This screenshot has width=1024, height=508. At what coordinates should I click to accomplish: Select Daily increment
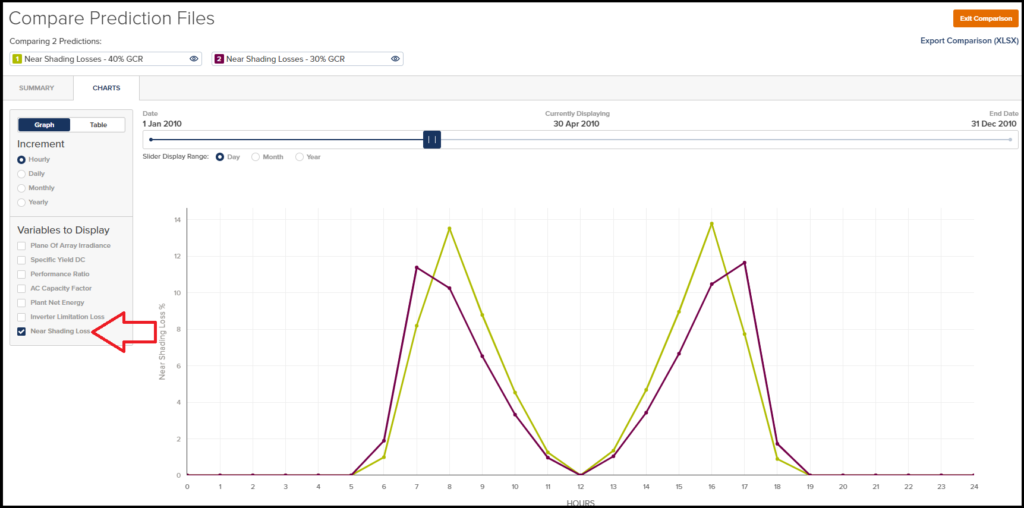coord(22,174)
